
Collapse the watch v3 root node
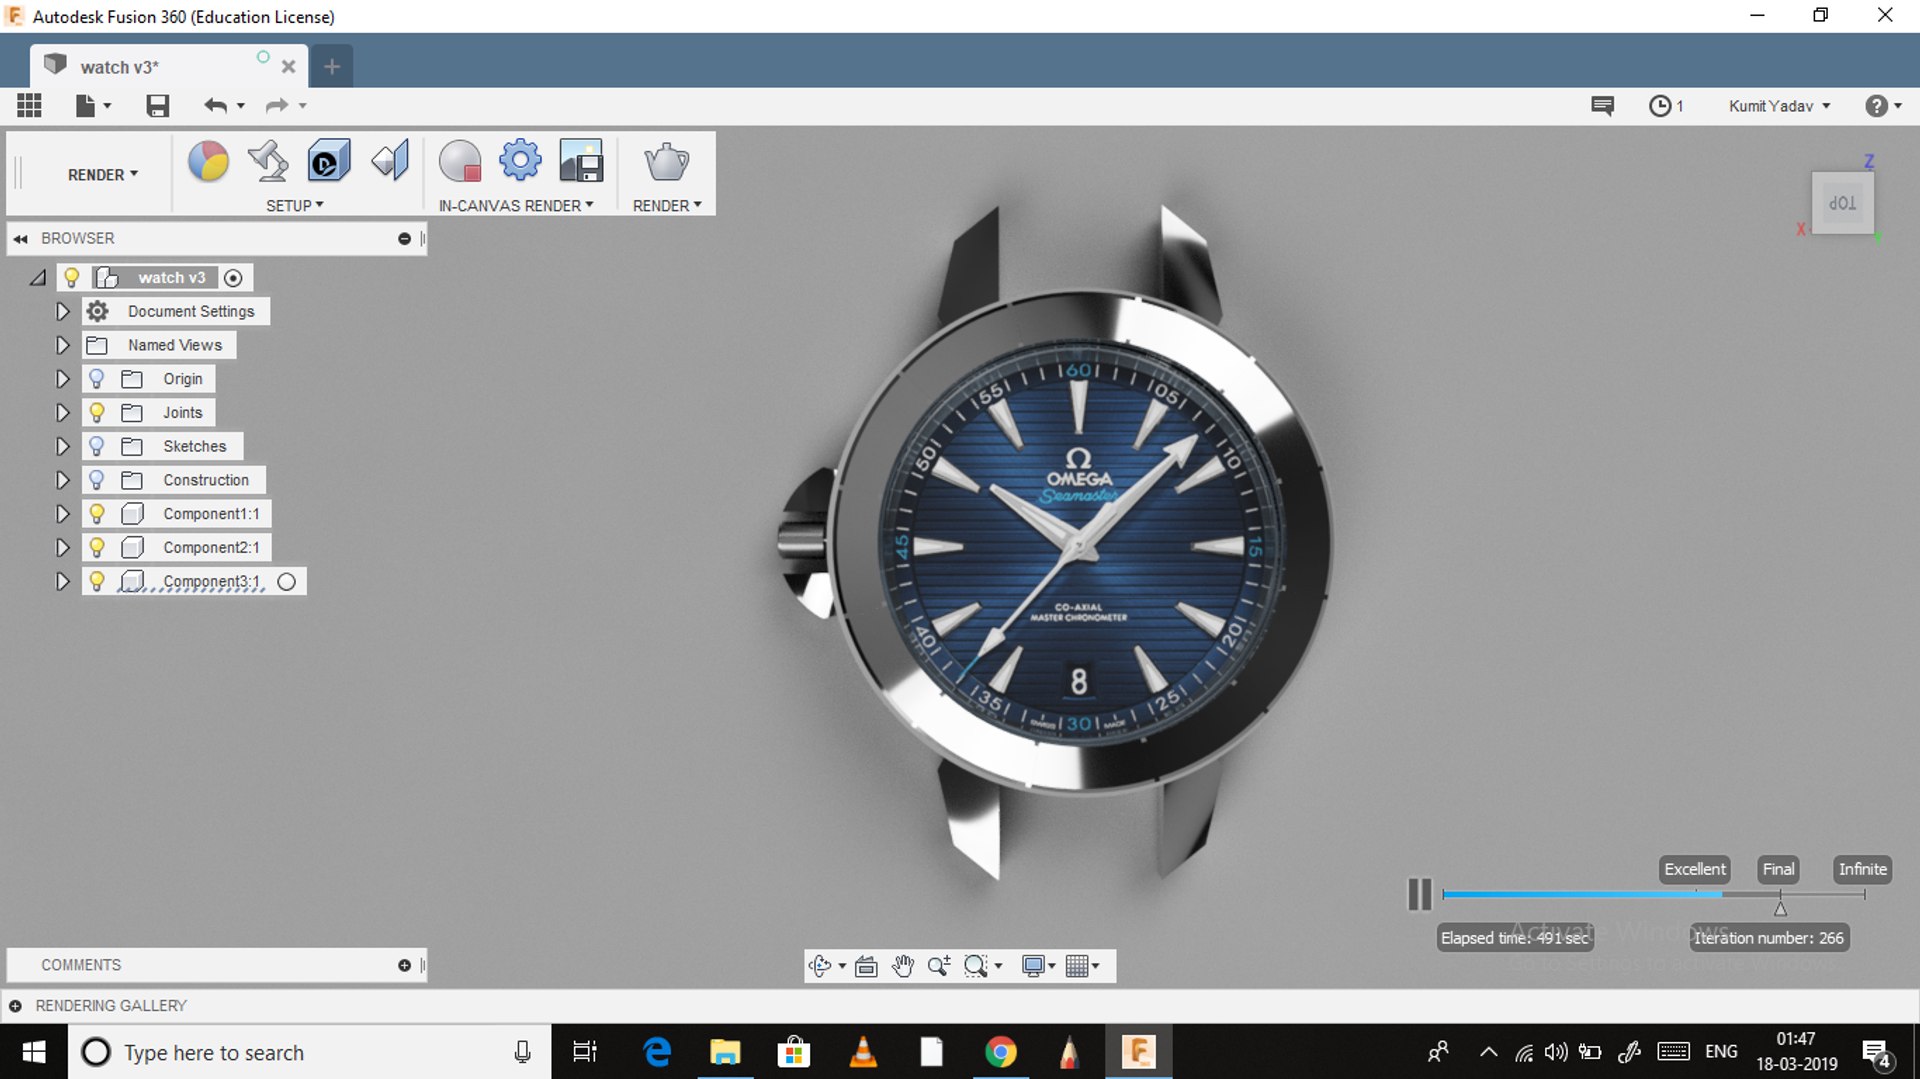tap(38, 277)
